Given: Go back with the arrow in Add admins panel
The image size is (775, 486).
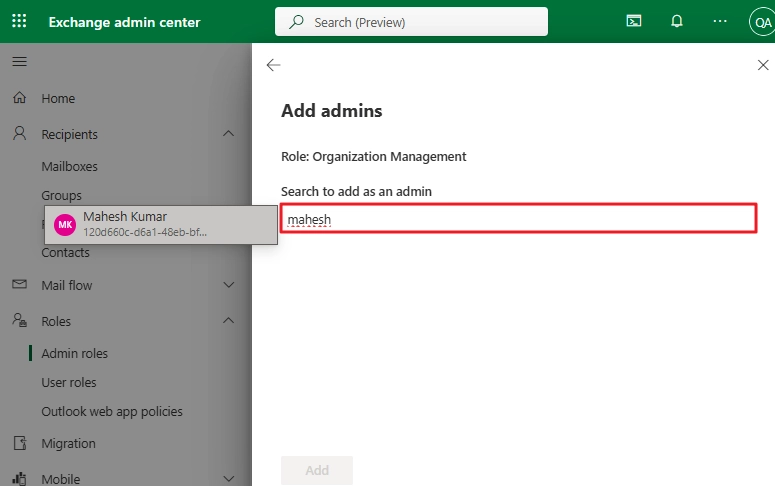Looking at the screenshot, I should tap(273, 65).
